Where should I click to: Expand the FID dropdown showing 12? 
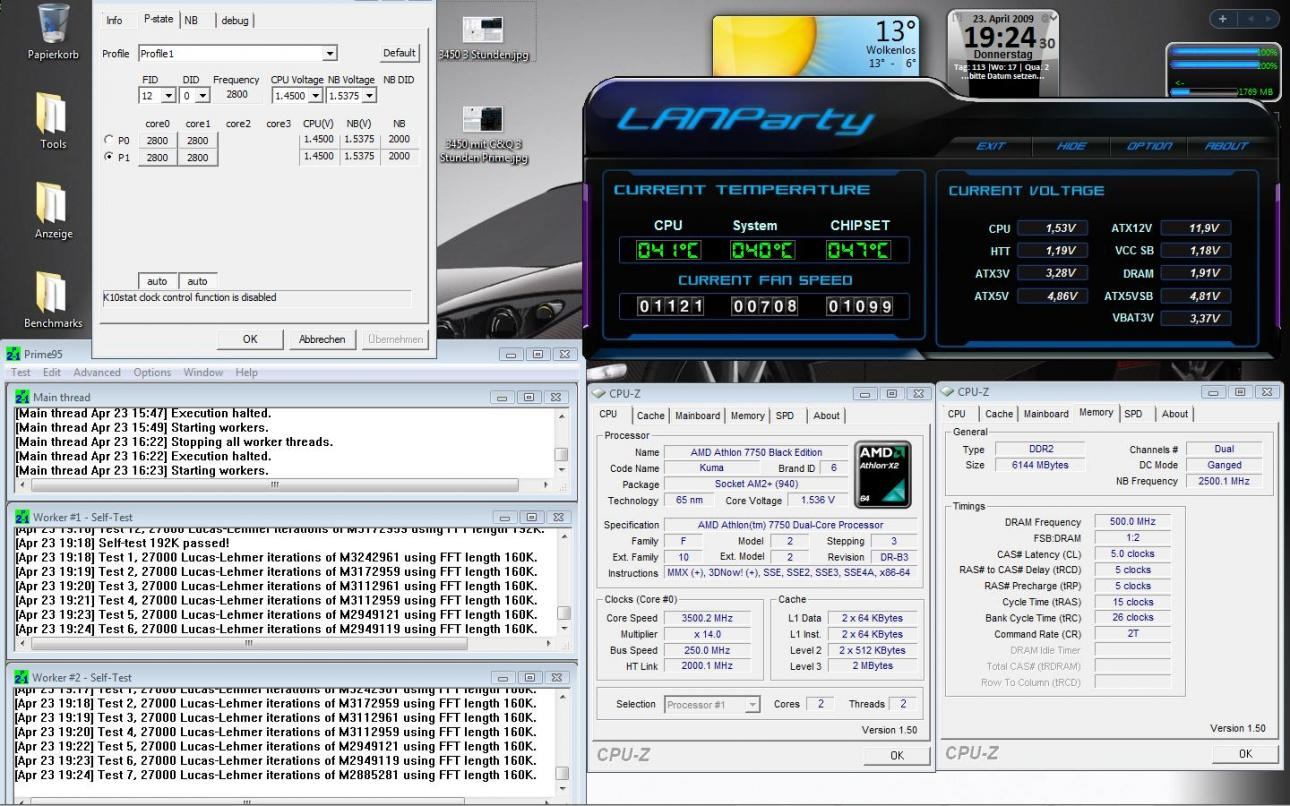tap(168, 96)
